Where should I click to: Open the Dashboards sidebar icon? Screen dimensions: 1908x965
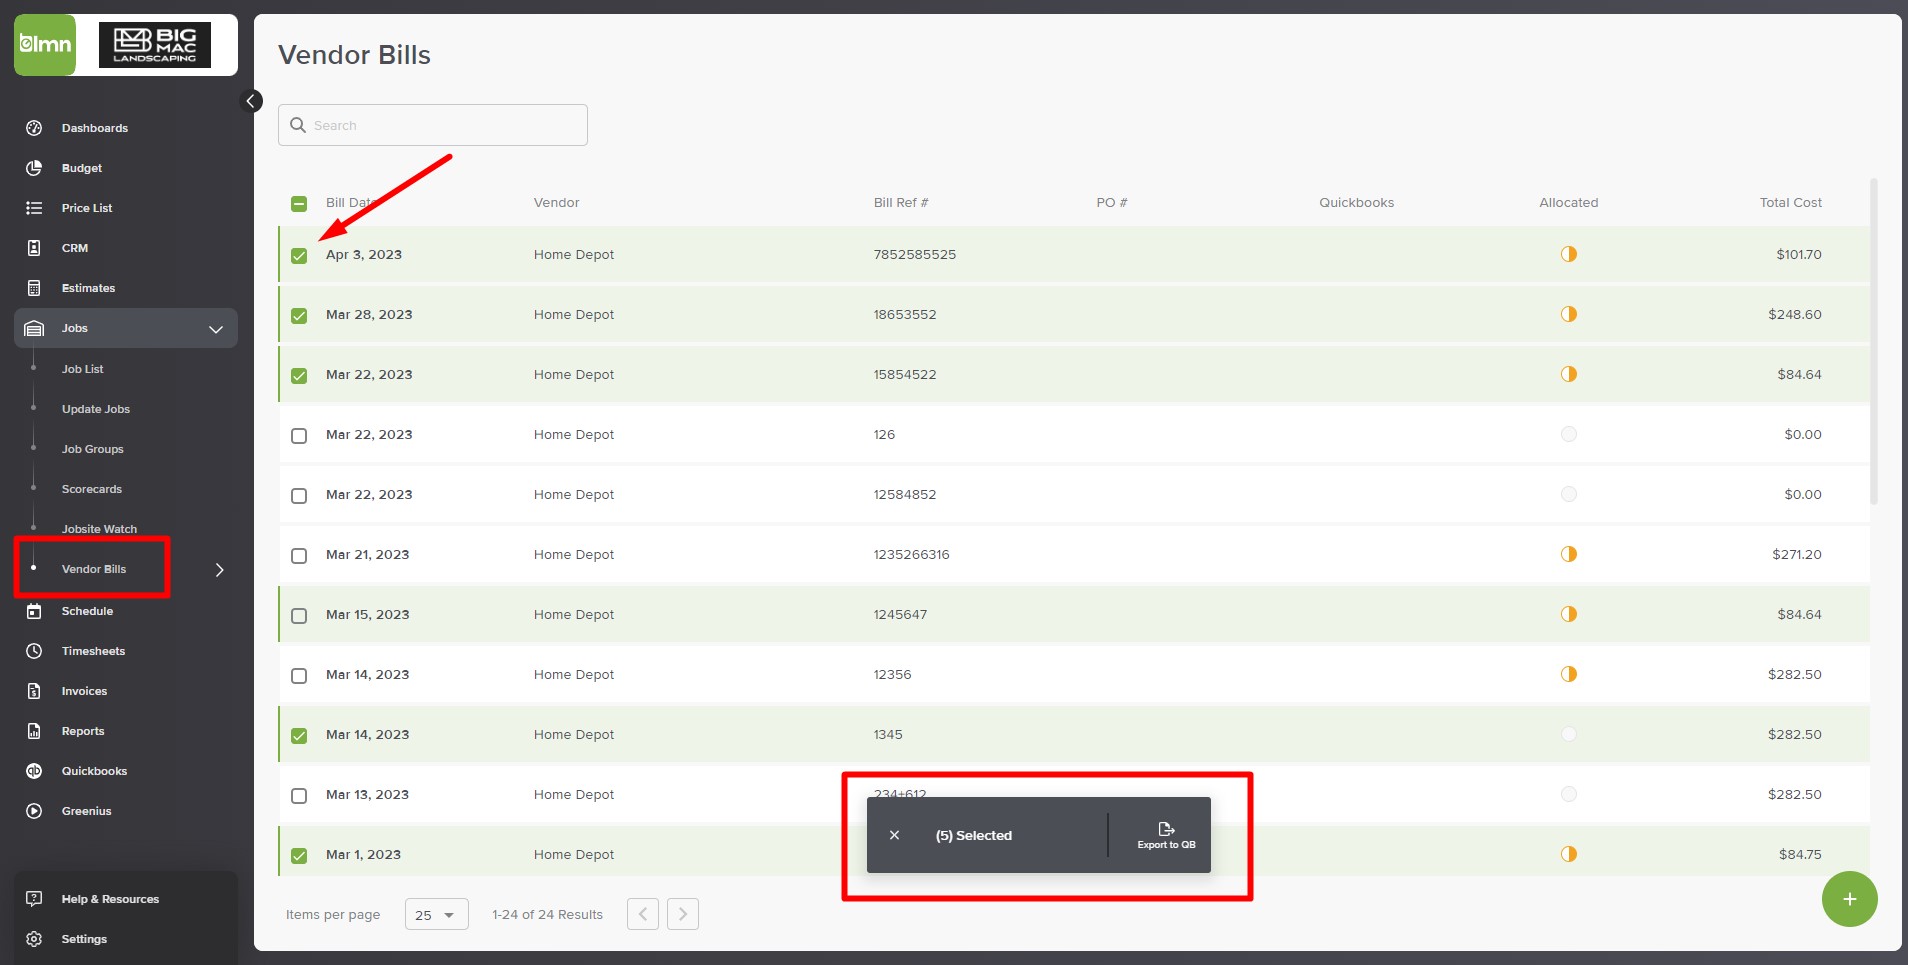click(34, 128)
